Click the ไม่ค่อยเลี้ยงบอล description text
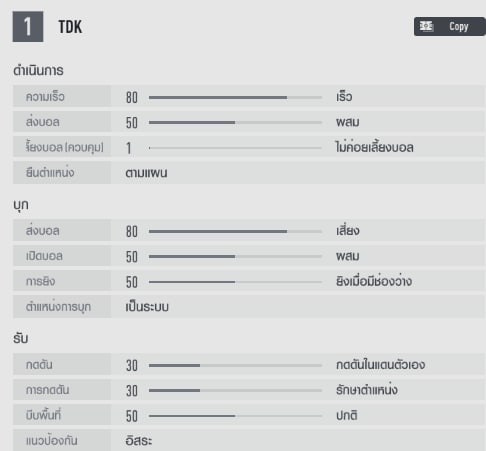The height and width of the screenshot is (451, 486). point(374,147)
